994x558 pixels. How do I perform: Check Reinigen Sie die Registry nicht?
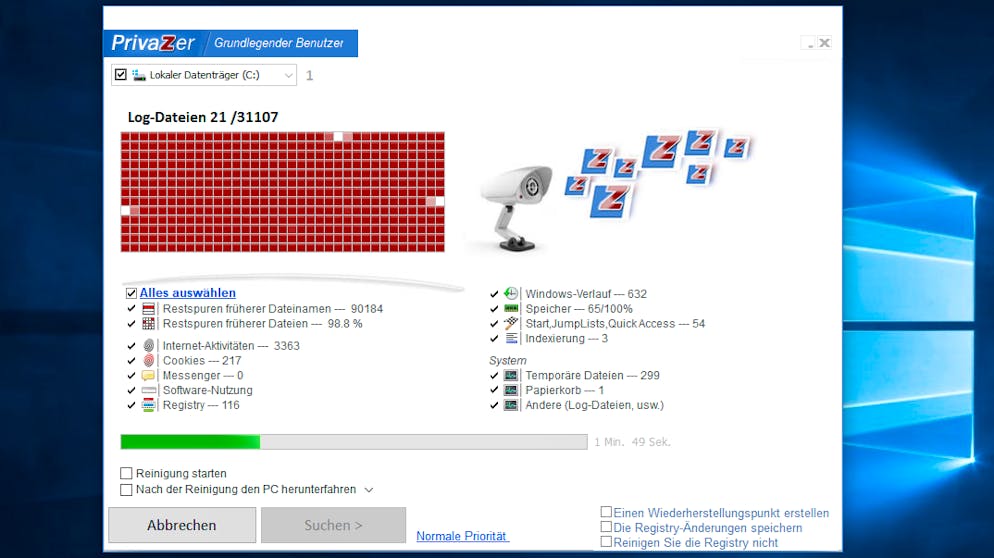[x=606, y=542]
